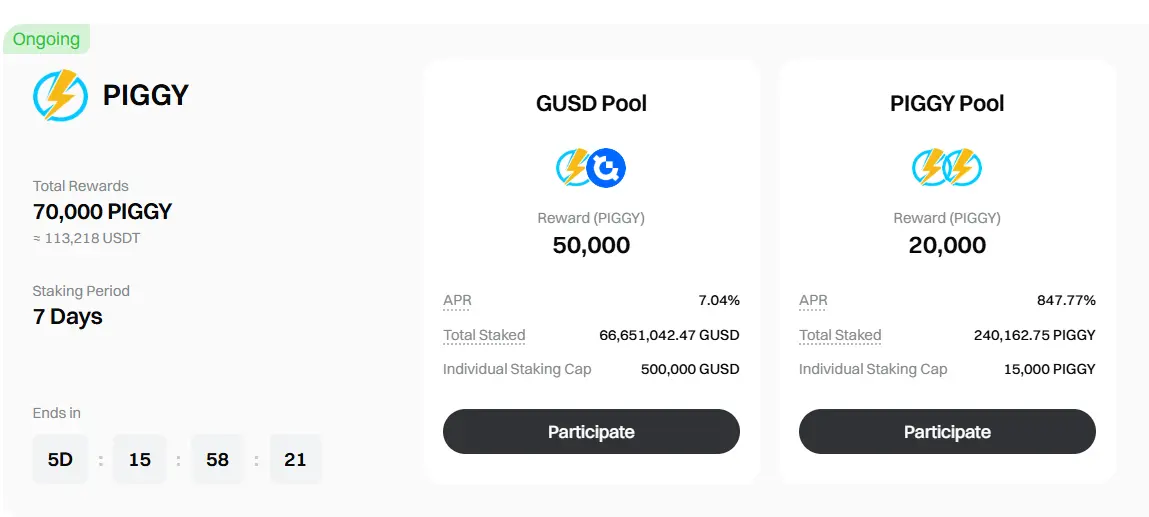Click the 58 minutes countdown box
Viewport: 1149px width, 517px height.
pyautogui.click(x=217, y=460)
